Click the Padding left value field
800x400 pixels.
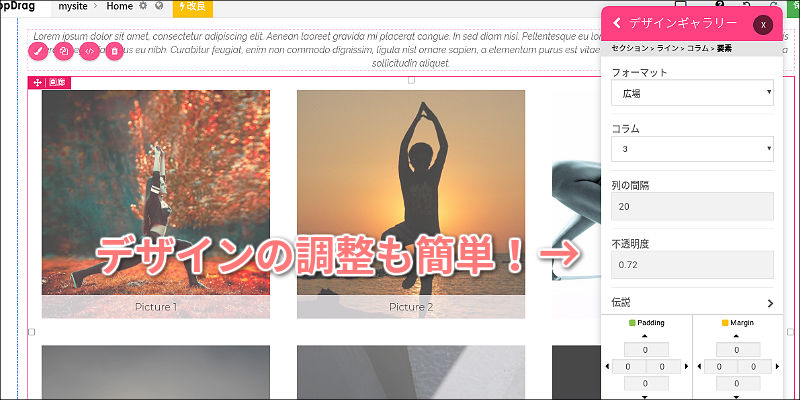(x=629, y=366)
